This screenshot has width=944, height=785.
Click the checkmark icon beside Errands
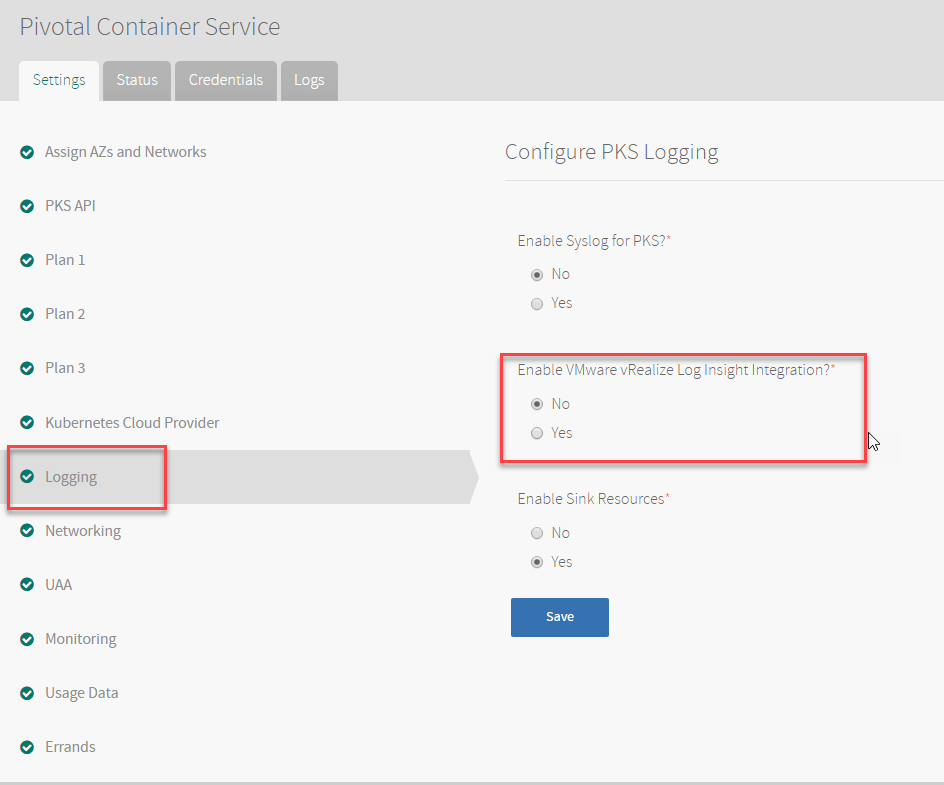tap(27, 747)
